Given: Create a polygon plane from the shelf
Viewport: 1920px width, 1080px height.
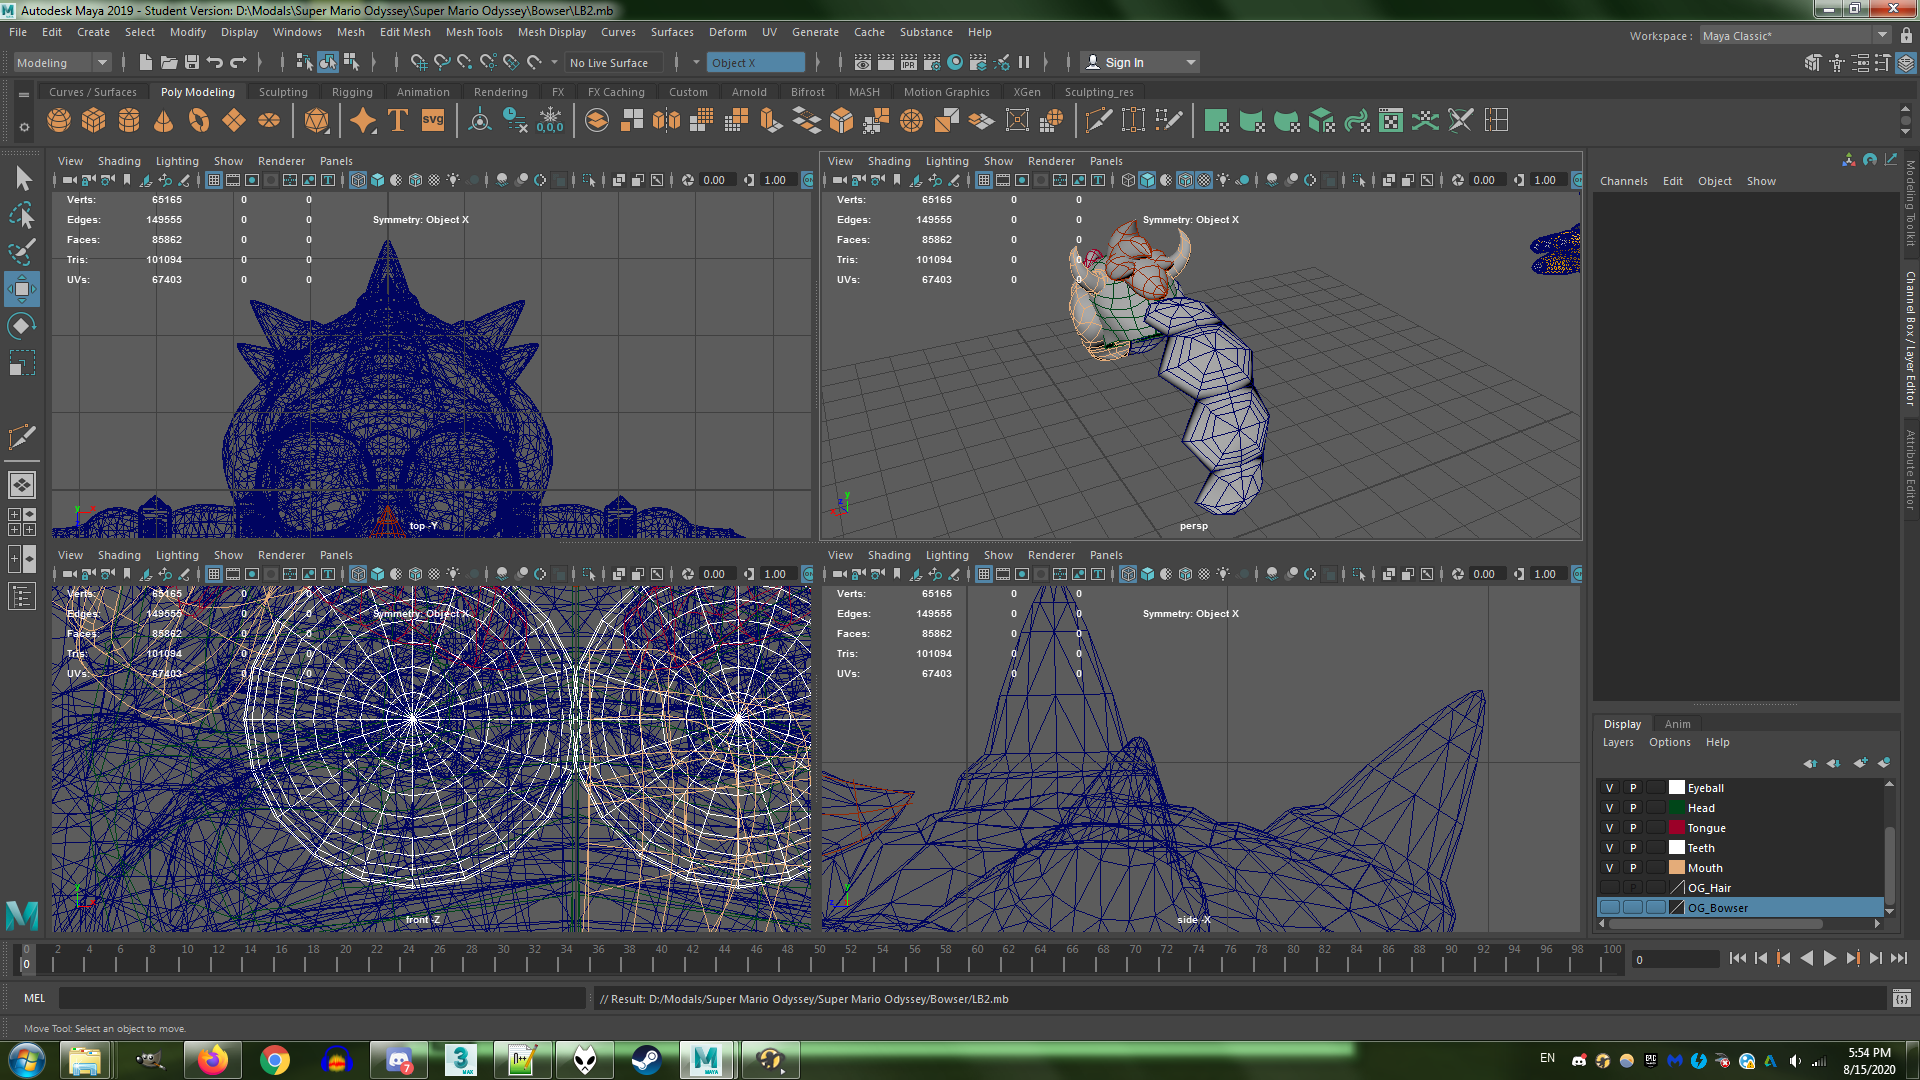Looking at the screenshot, I should click(x=234, y=121).
